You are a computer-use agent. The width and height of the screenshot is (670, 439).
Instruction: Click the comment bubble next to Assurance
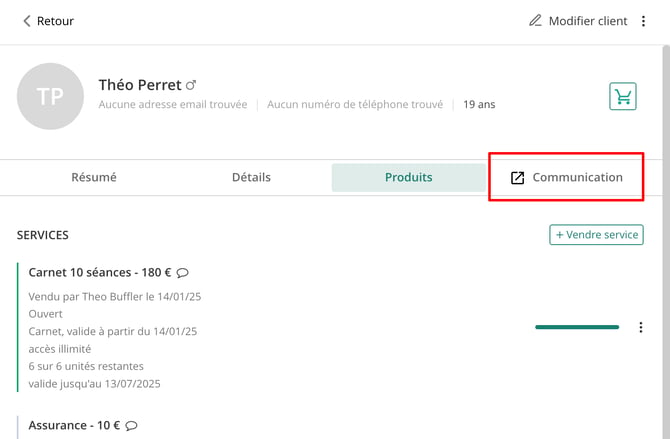[x=132, y=426]
